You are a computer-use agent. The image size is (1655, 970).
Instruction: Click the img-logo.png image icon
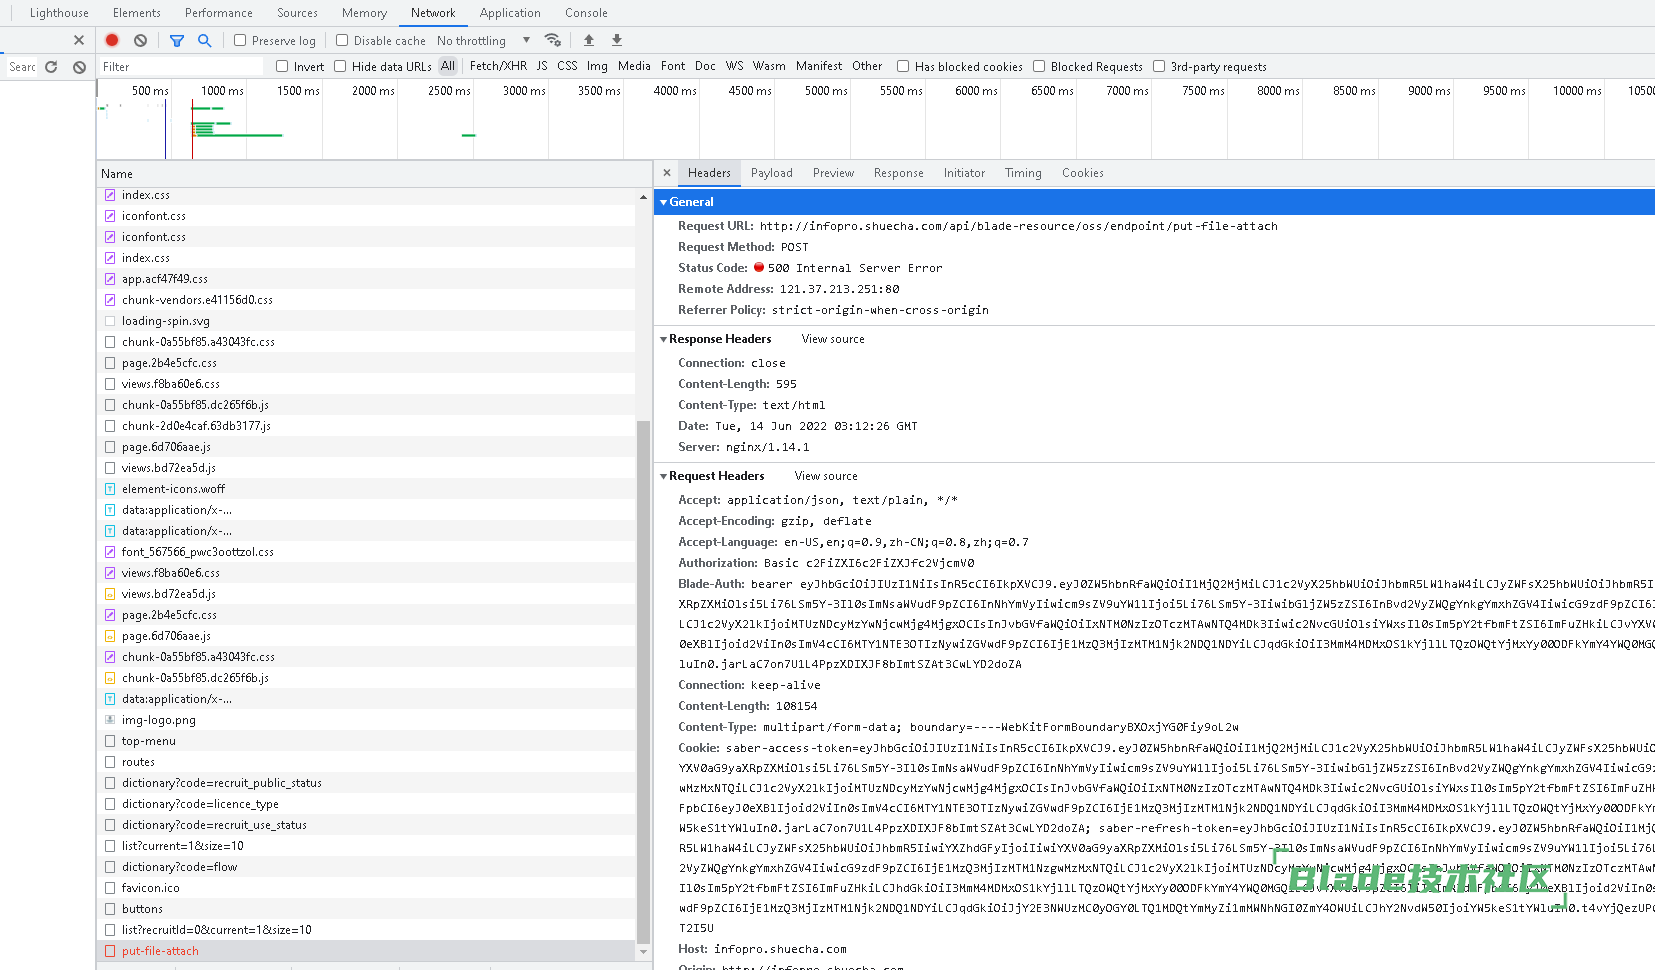(110, 720)
